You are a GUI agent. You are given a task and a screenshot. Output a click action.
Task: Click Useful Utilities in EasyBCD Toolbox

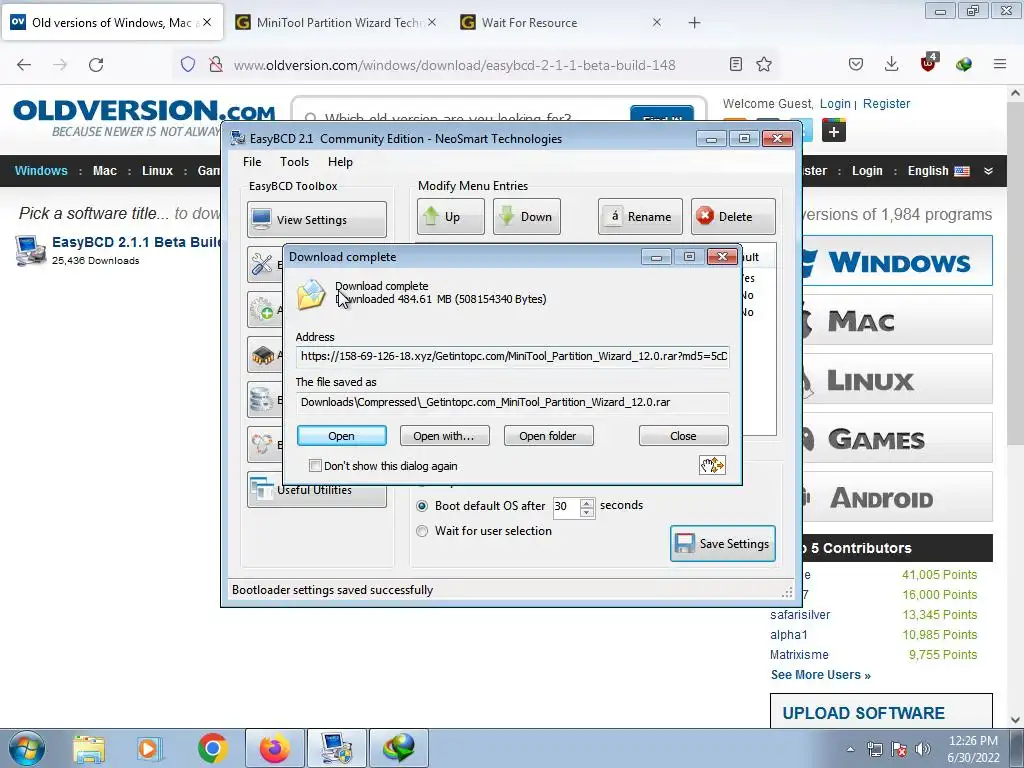pos(317,490)
